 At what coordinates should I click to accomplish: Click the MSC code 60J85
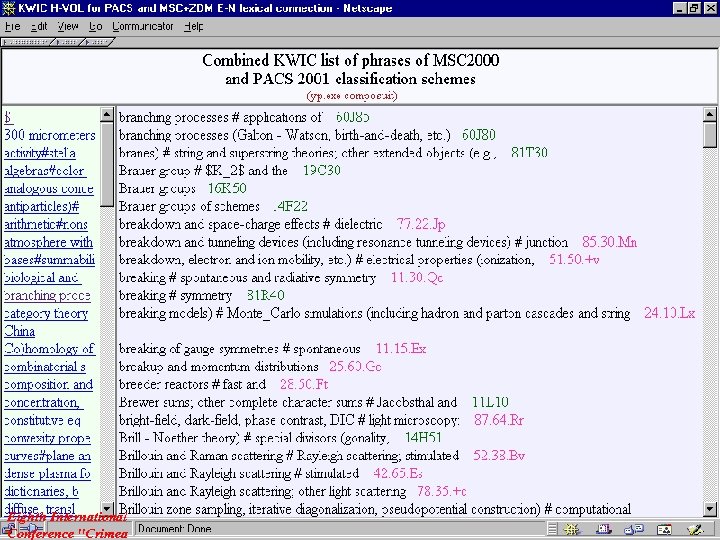(x=353, y=118)
